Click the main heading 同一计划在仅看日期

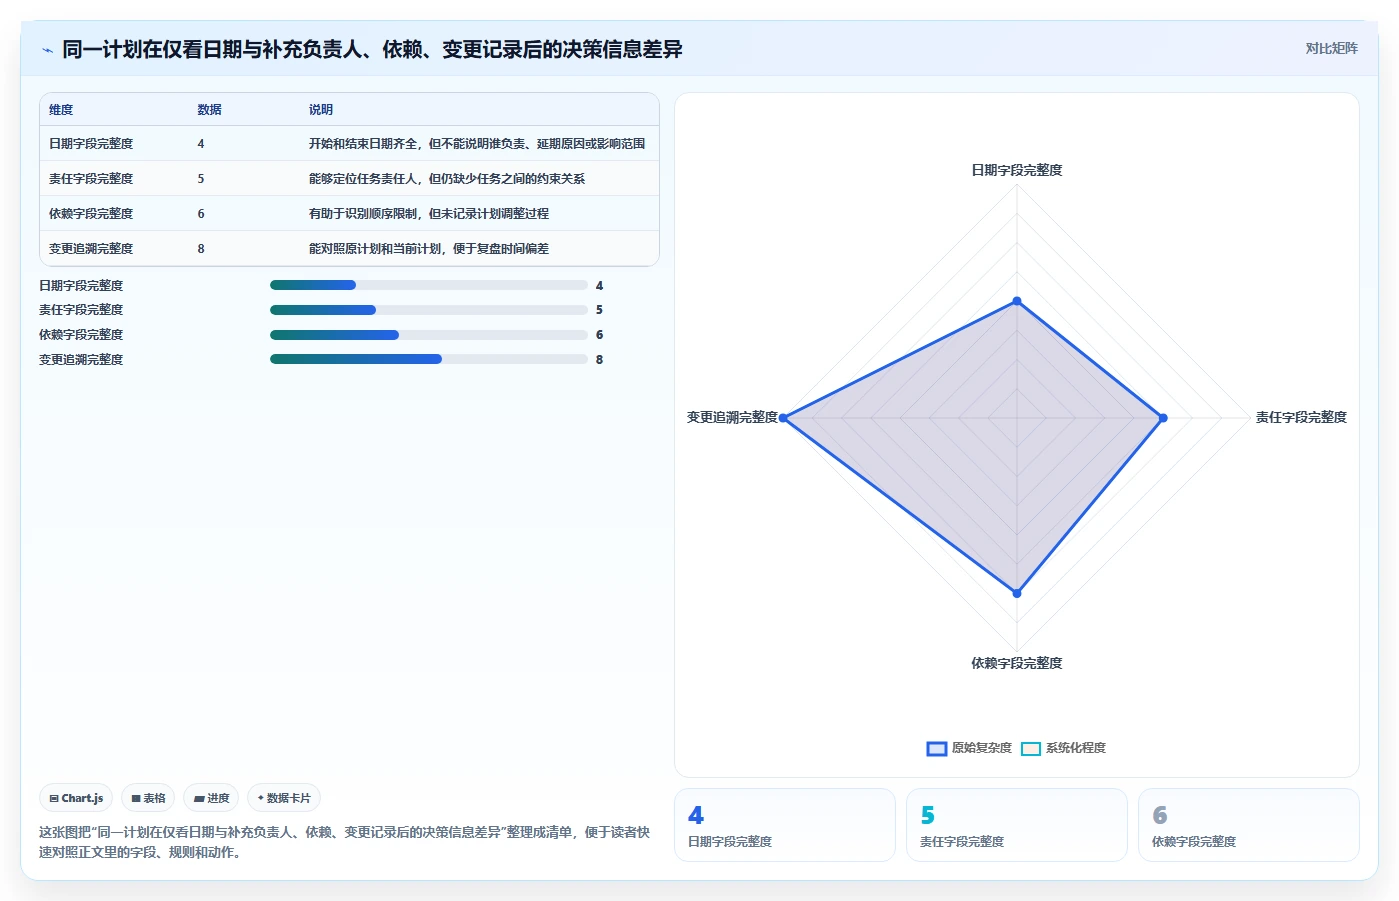pyautogui.click(x=372, y=49)
